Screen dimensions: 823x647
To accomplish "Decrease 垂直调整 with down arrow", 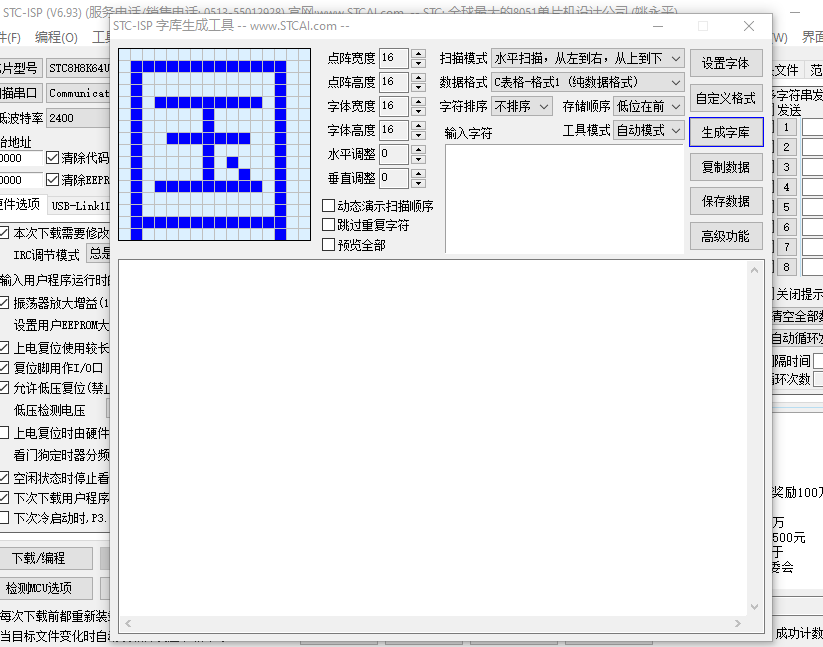I will pos(418,184).
